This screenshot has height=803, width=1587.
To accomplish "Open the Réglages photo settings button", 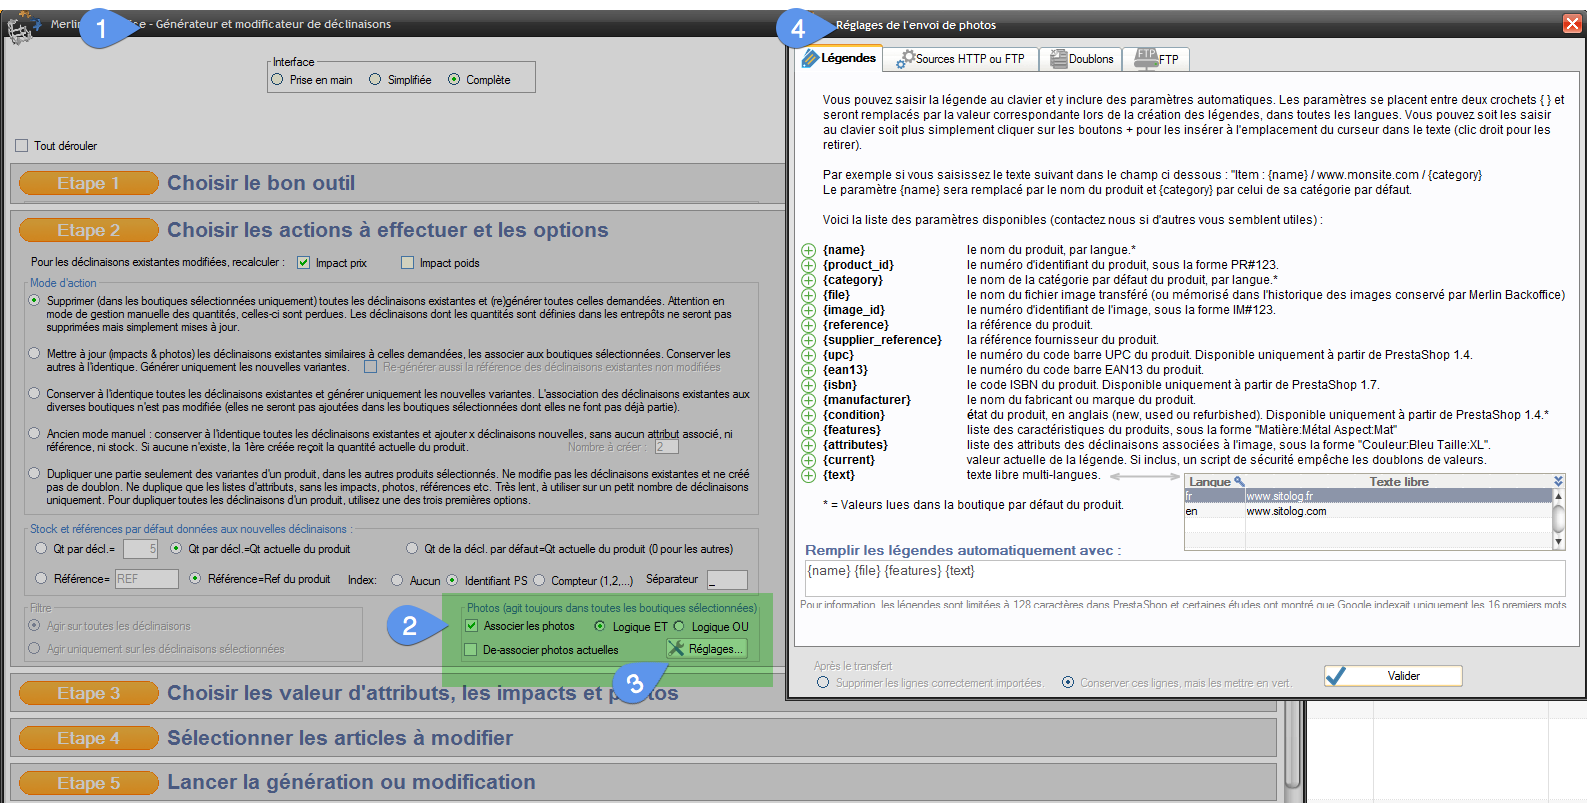I will click(706, 649).
